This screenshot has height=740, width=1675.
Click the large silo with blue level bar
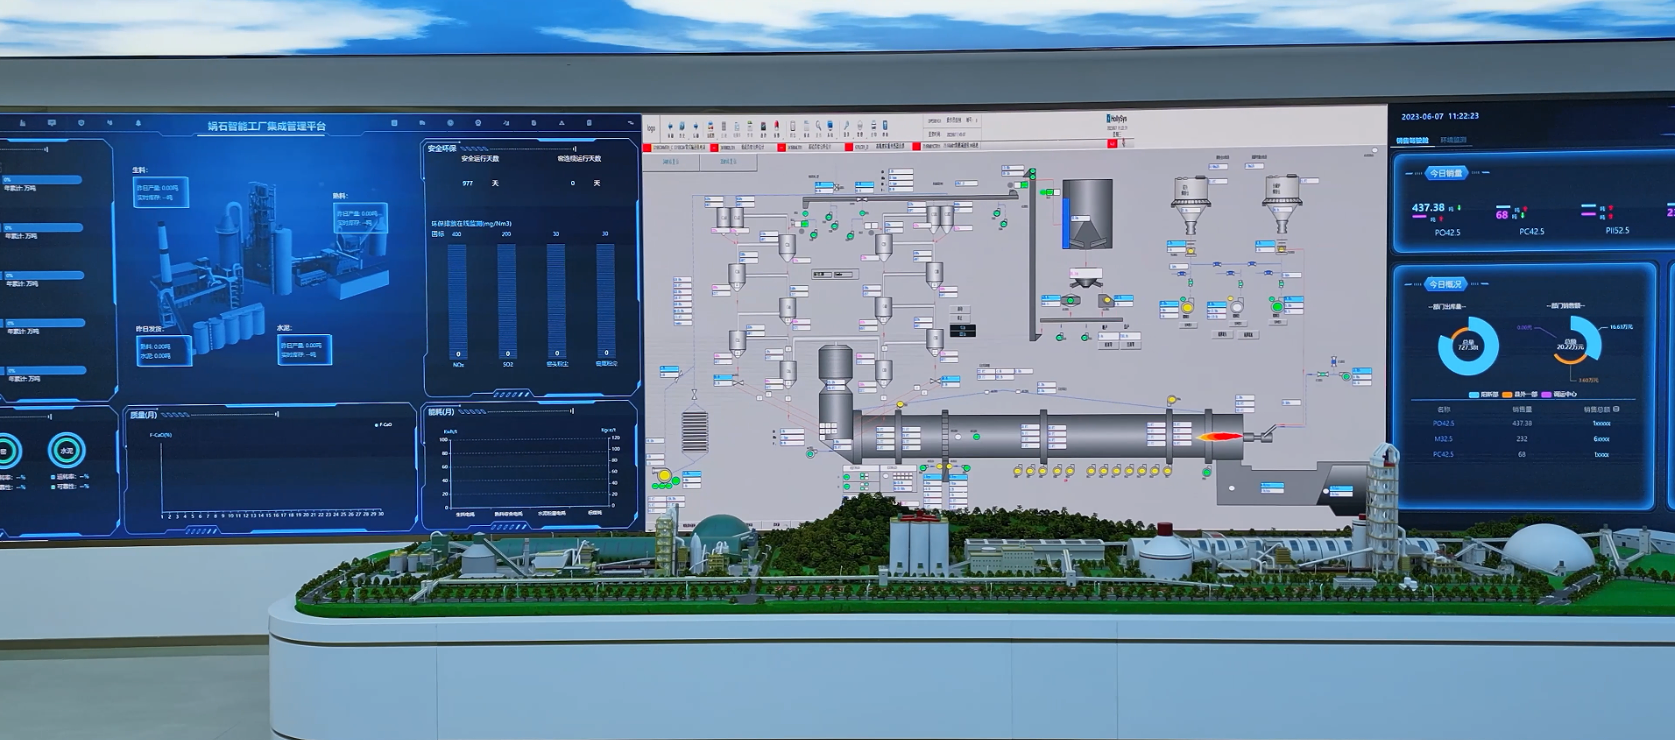[1086, 213]
